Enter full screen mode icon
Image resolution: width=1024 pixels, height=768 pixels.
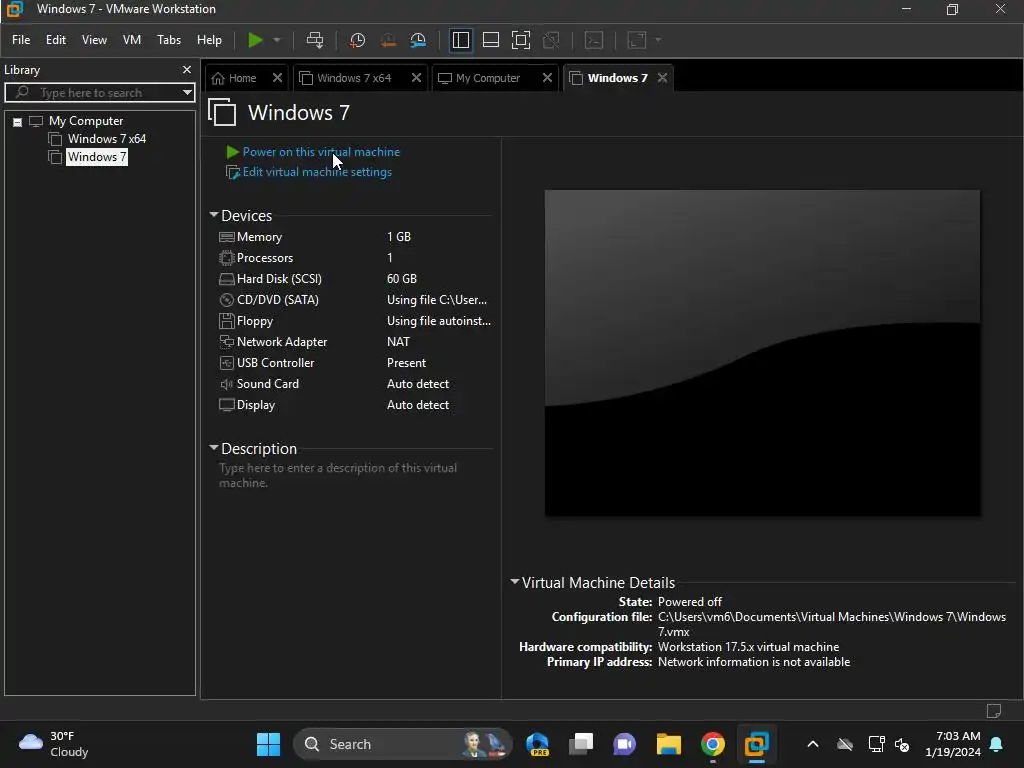coord(520,40)
